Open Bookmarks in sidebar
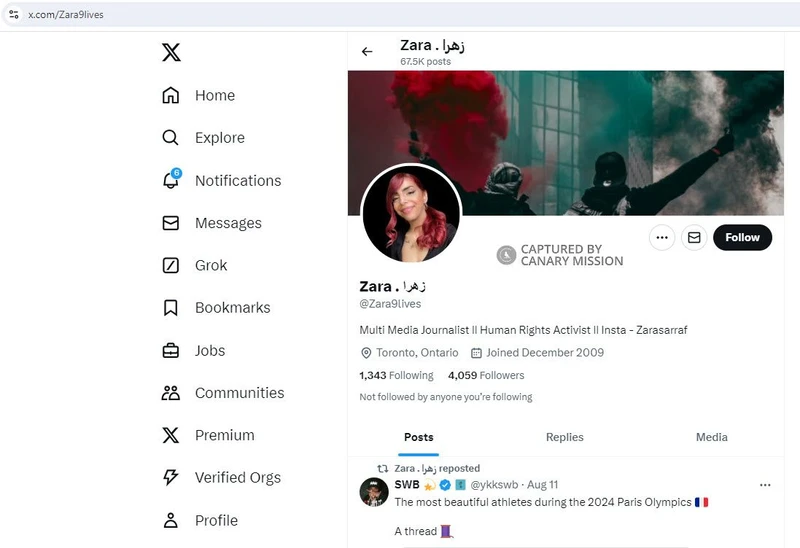Image resolution: width=800 pixels, height=548 pixels. tap(216, 308)
